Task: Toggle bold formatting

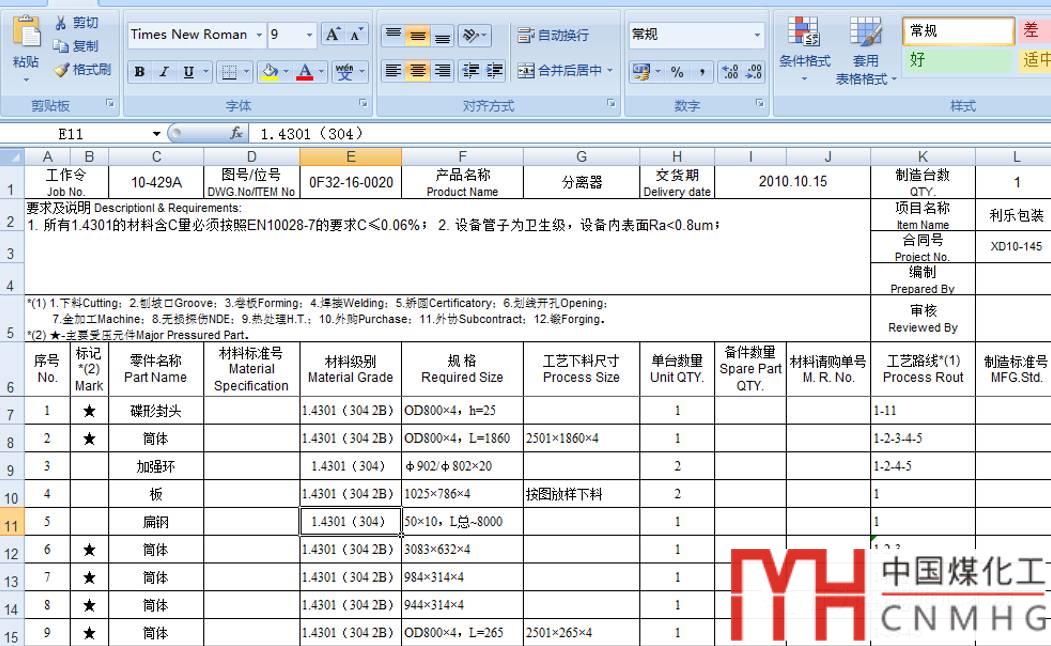Action: click(x=139, y=71)
